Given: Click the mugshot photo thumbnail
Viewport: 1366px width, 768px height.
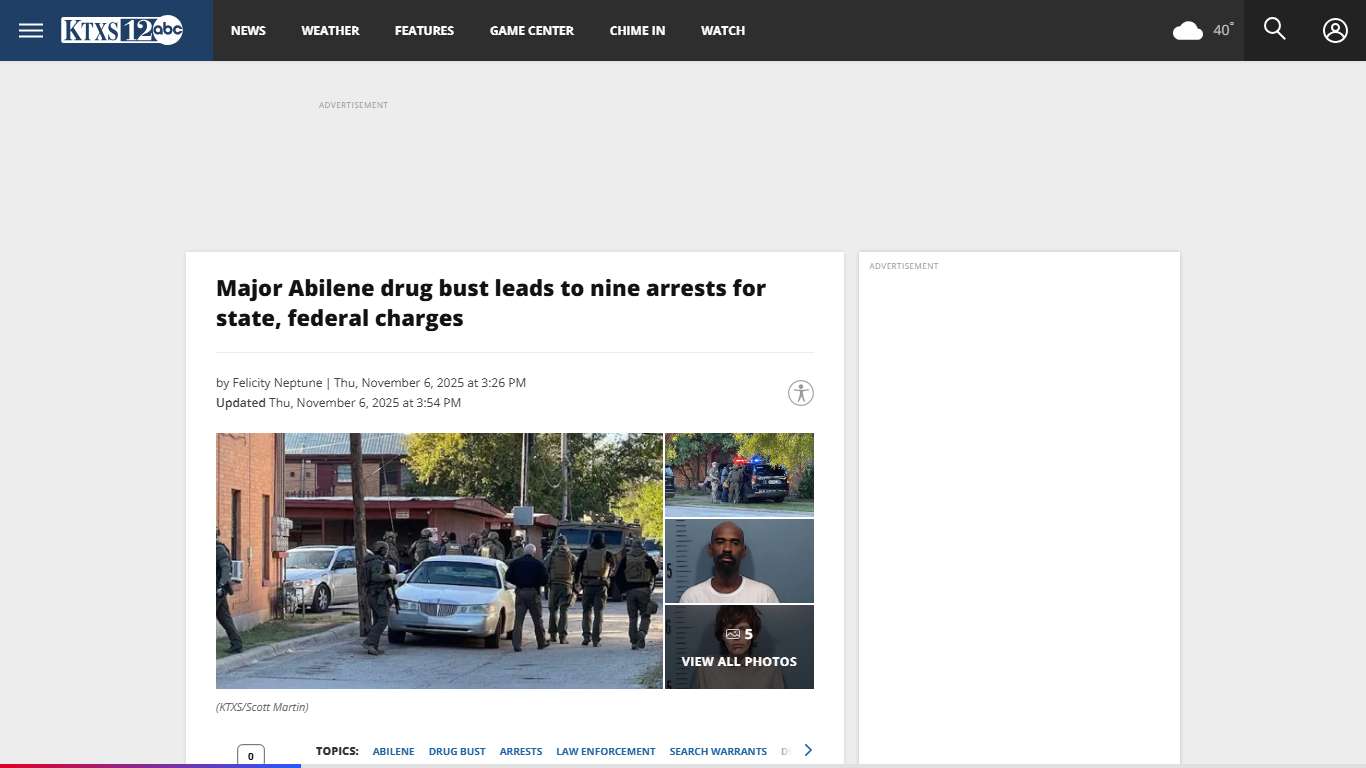Looking at the screenshot, I should coord(739,560).
